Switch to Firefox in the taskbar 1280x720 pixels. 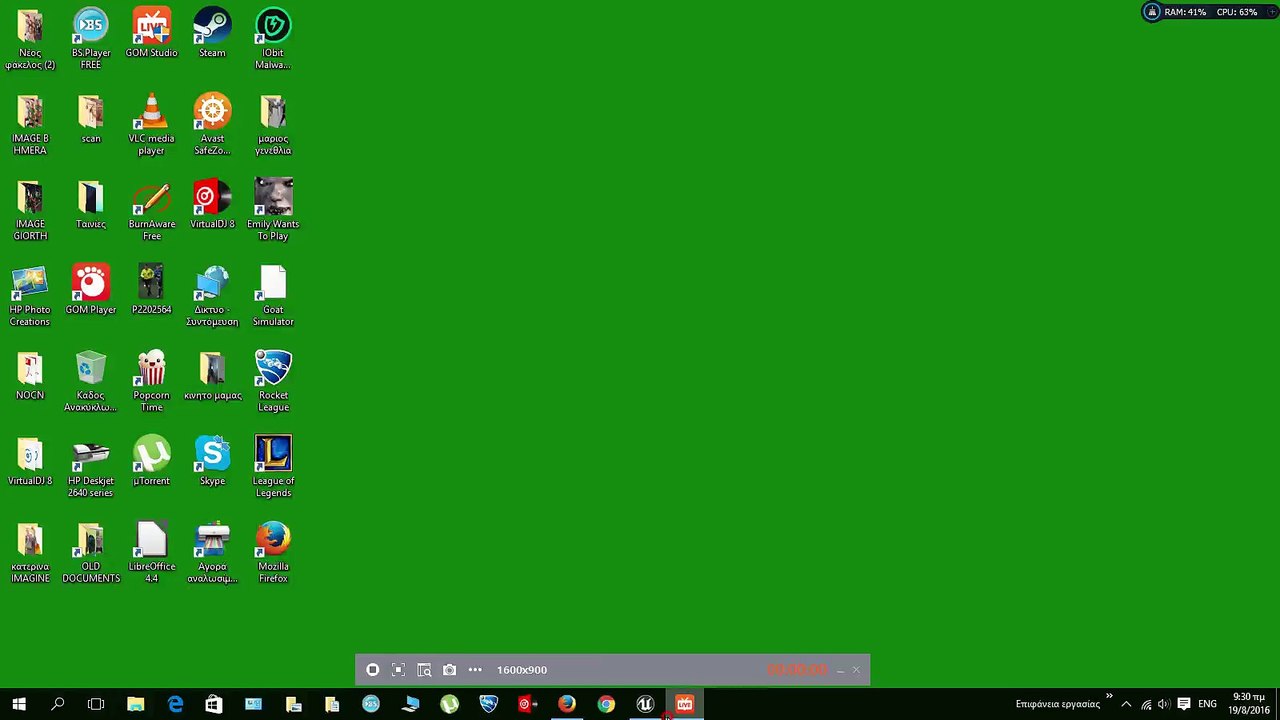click(x=567, y=704)
